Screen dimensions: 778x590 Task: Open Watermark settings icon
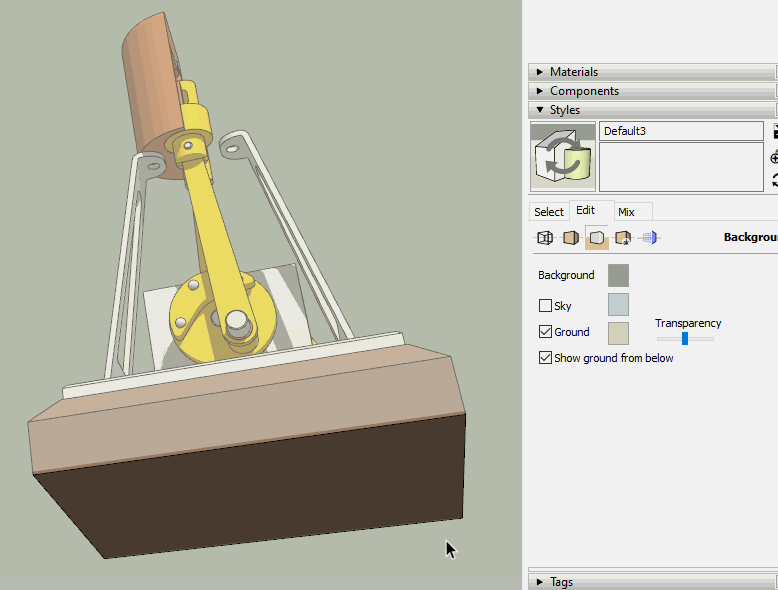click(623, 238)
